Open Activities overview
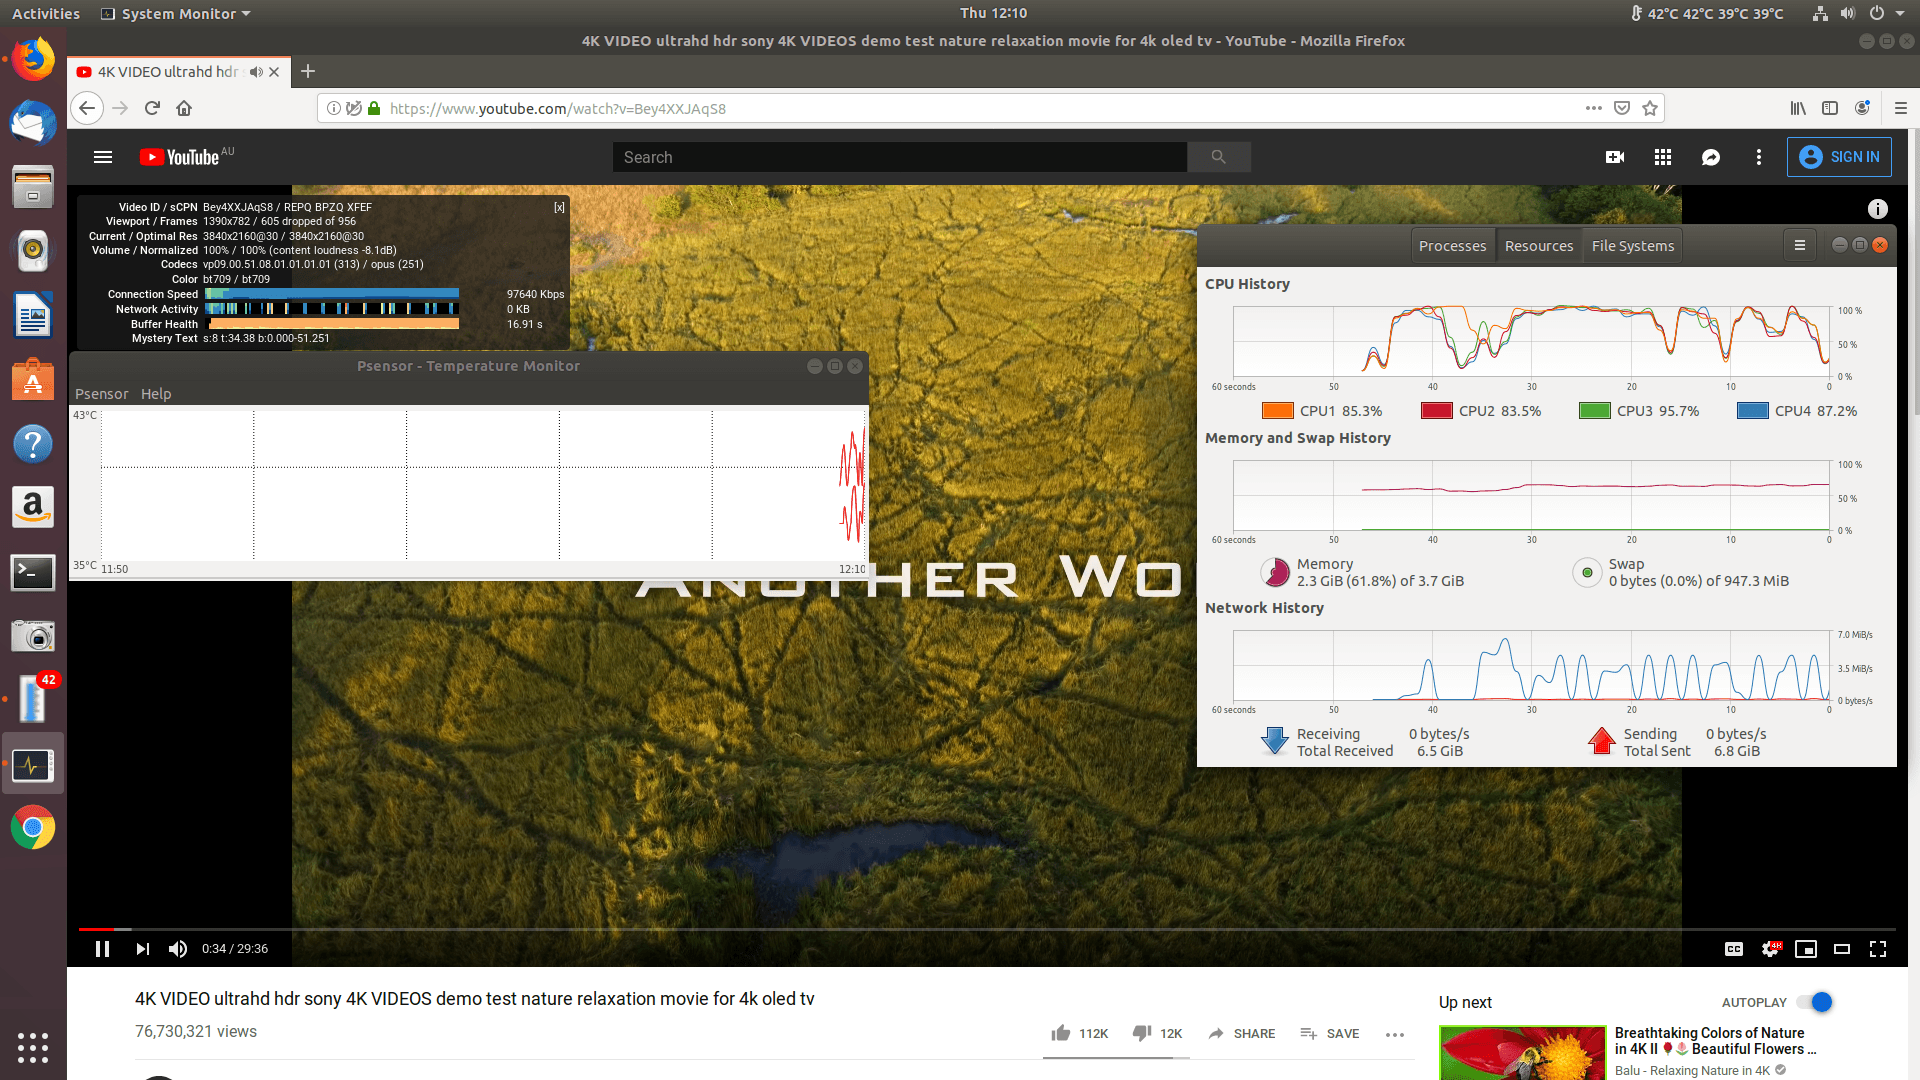 point(46,13)
